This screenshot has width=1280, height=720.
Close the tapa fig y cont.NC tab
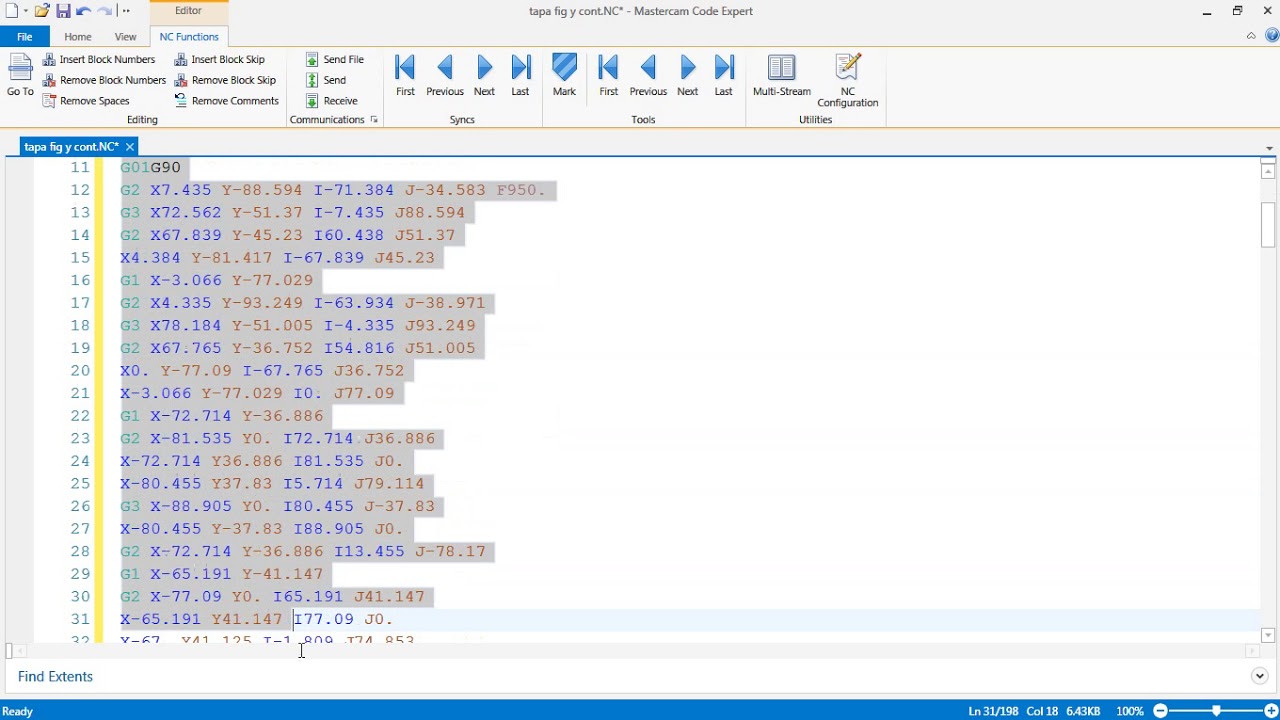pyautogui.click(x=129, y=147)
